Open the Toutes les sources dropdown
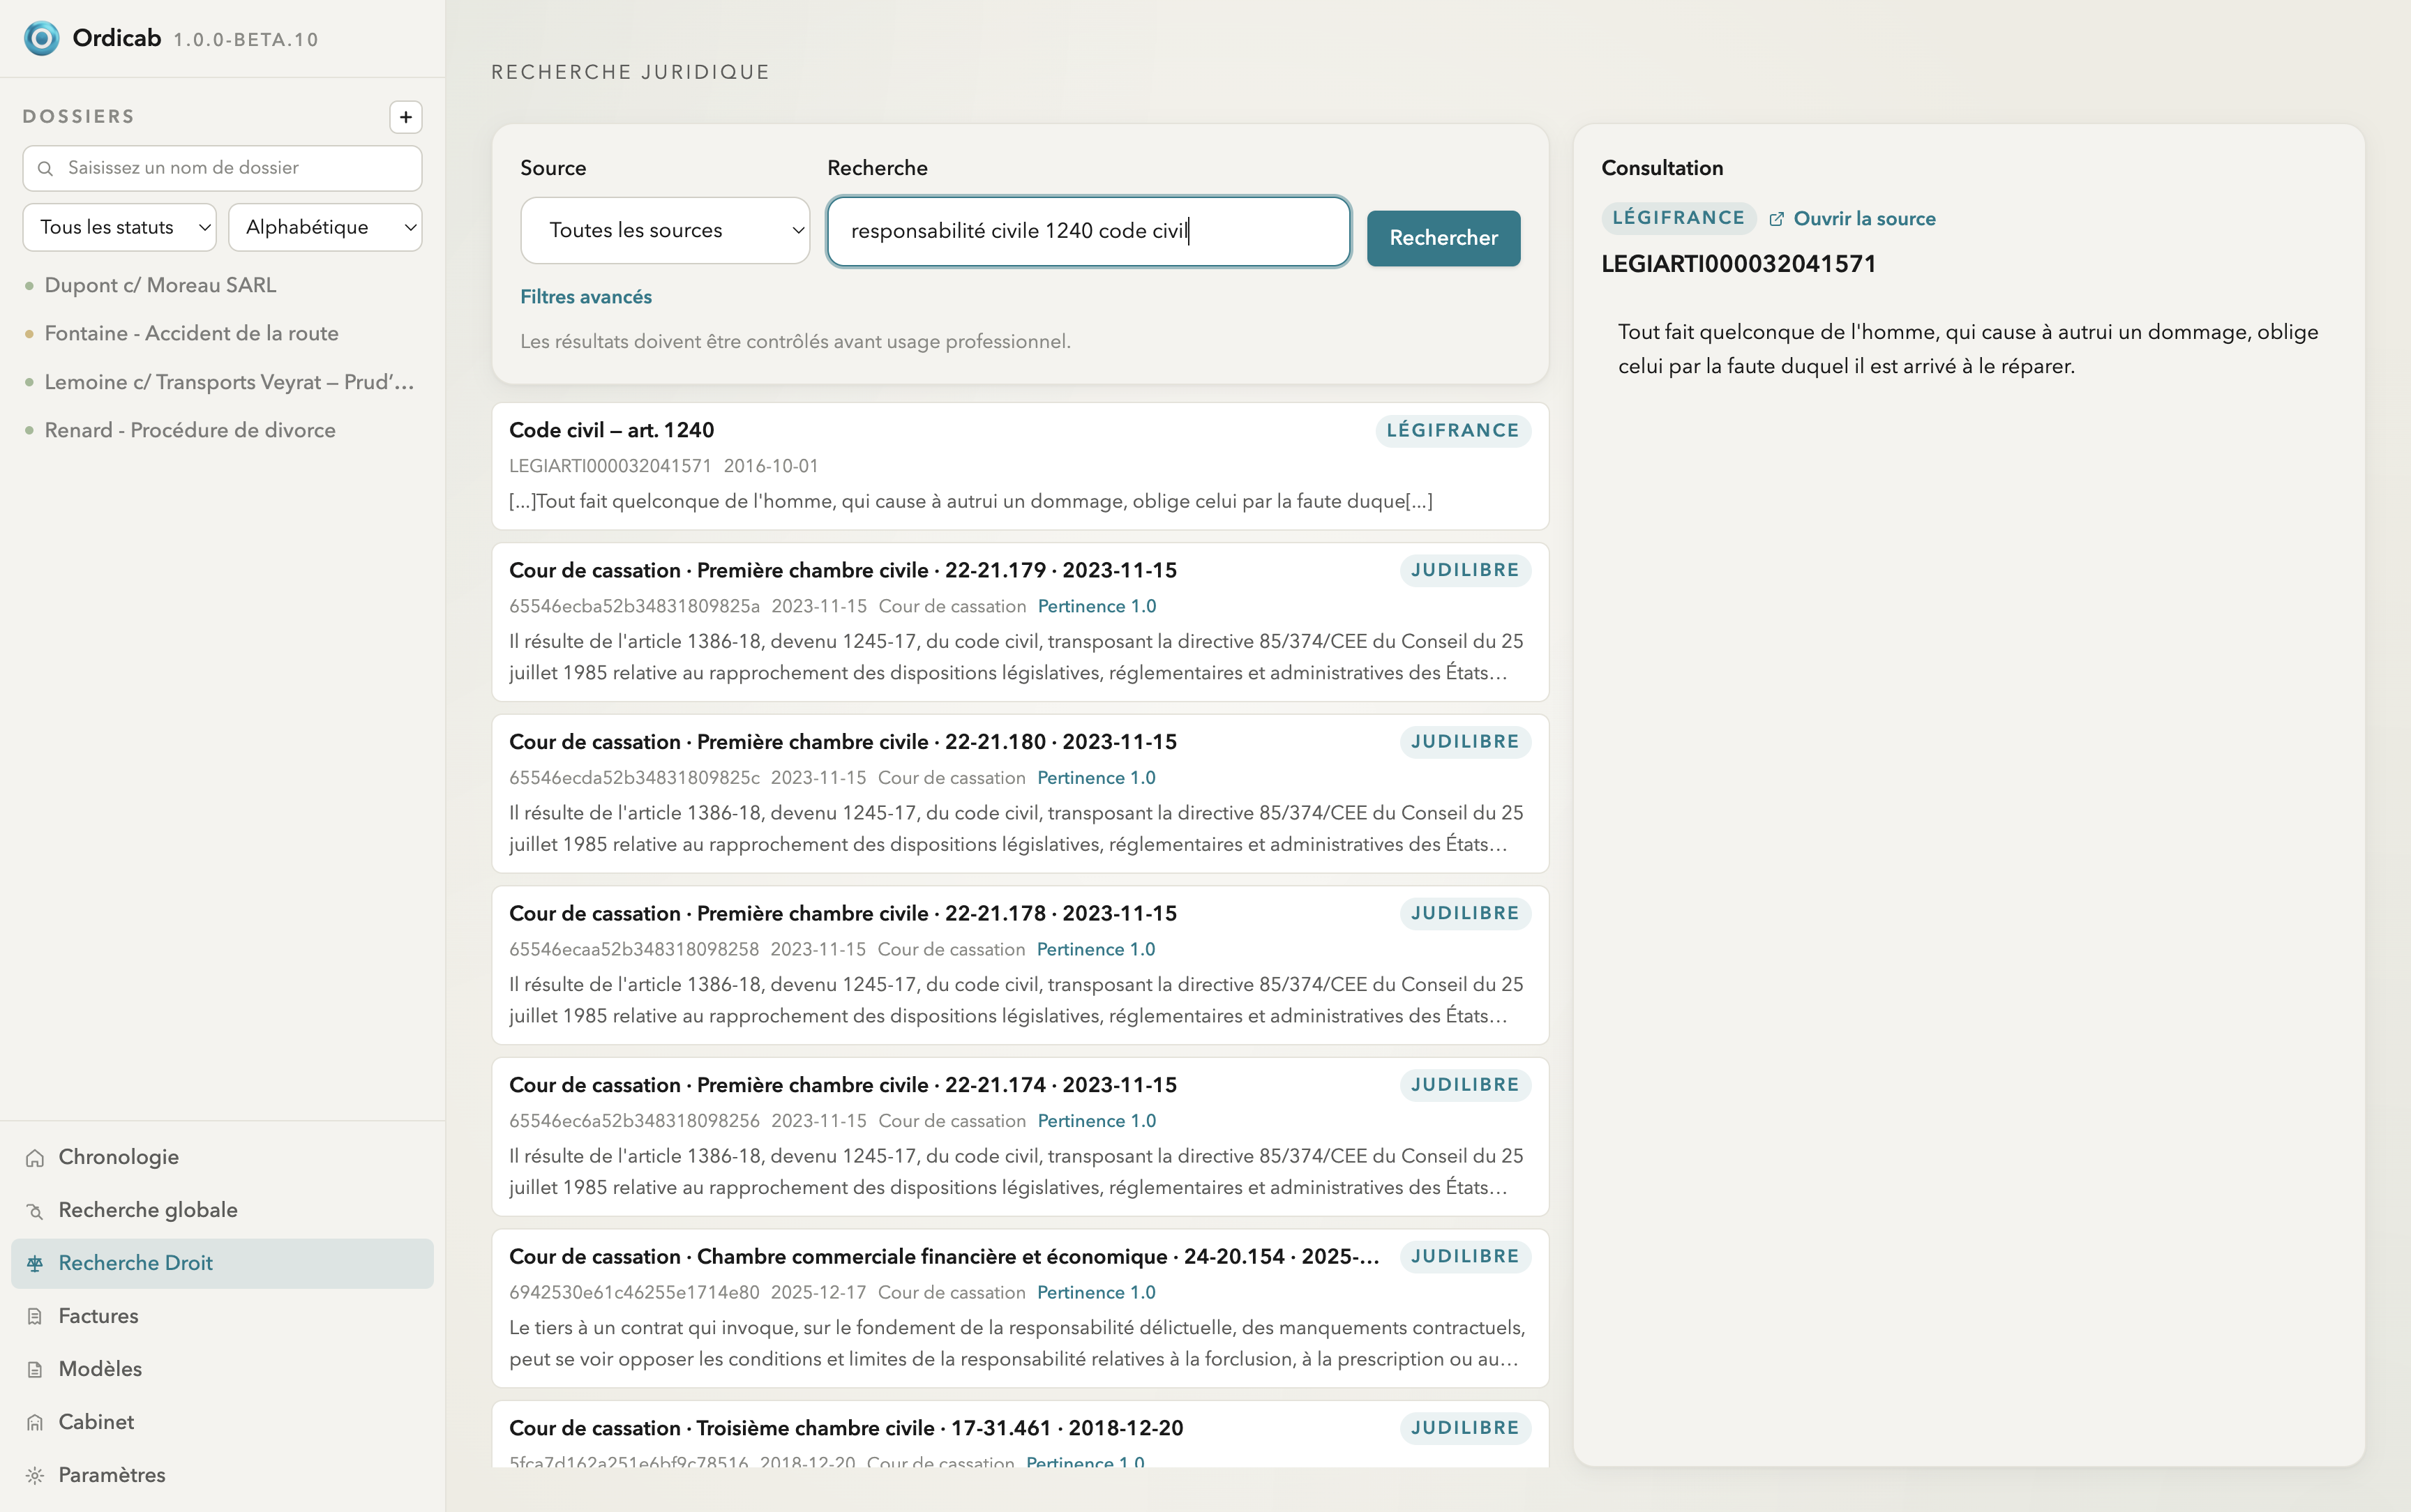Image resolution: width=2411 pixels, height=1512 pixels. (x=665, y=231)
